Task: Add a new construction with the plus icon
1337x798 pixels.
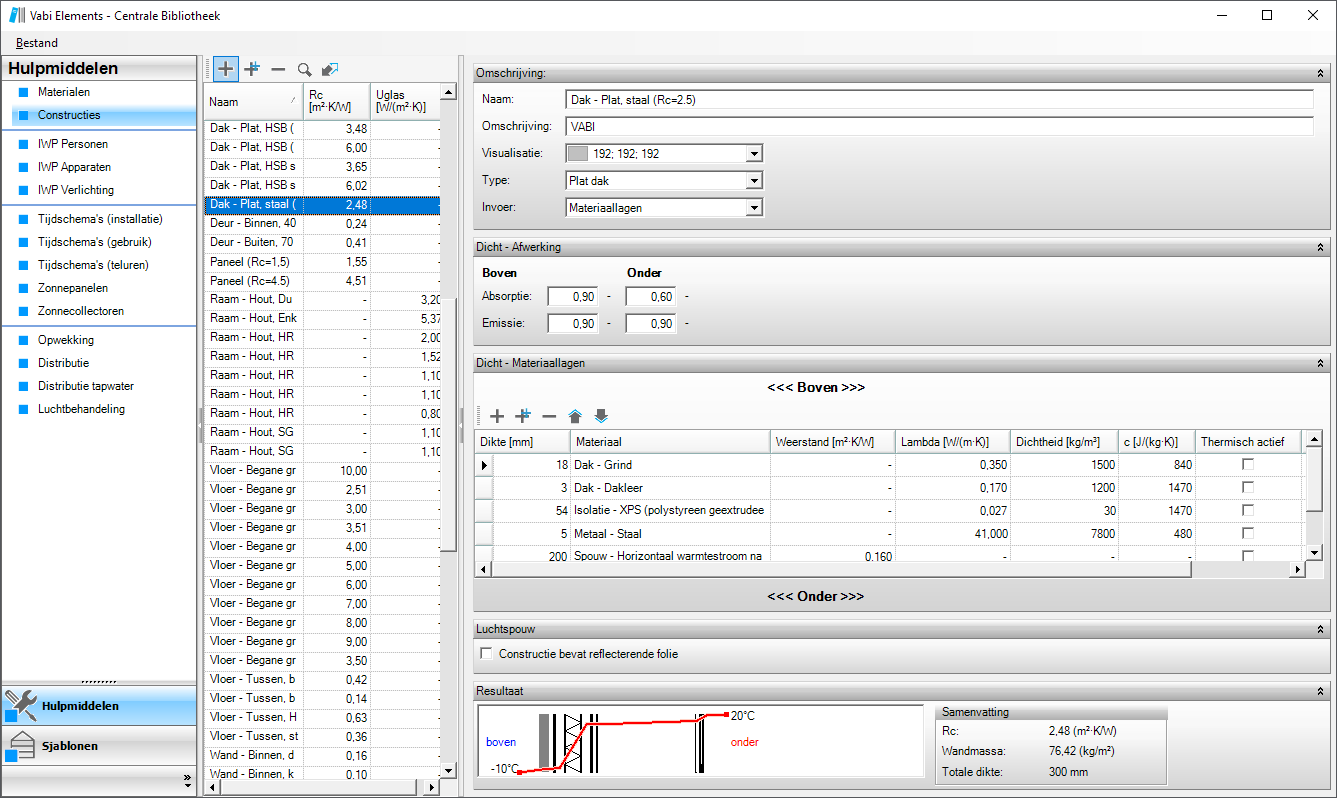Action: (226, 69)
